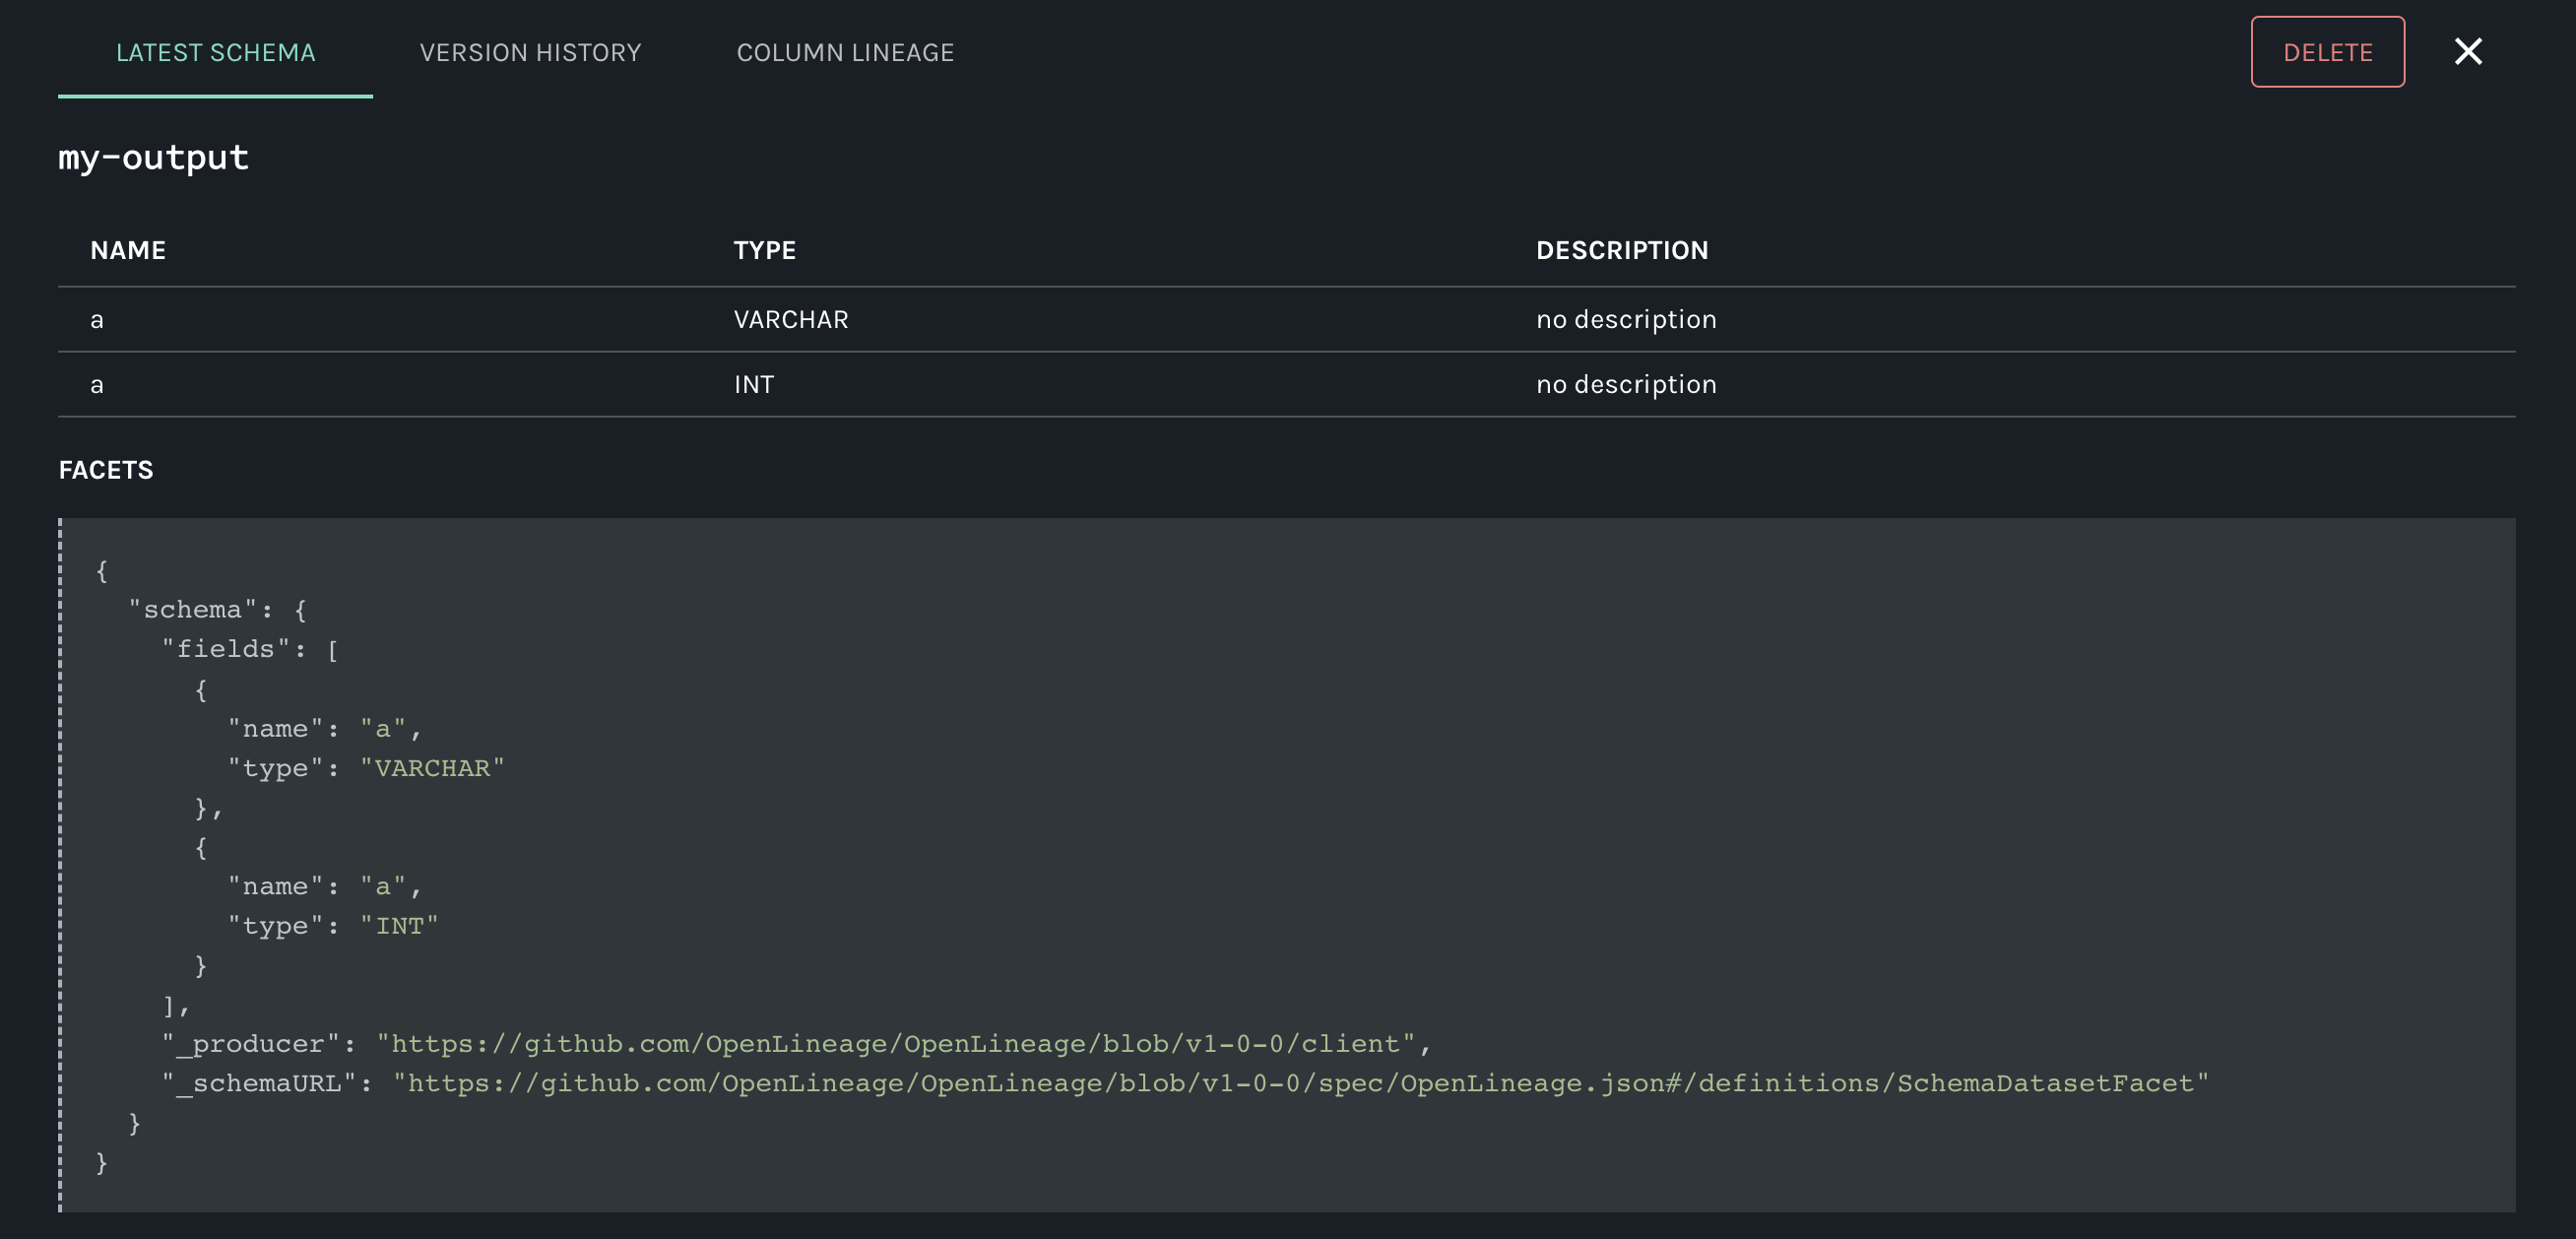Click the FACETS section heading

click(x=106, y=470)
